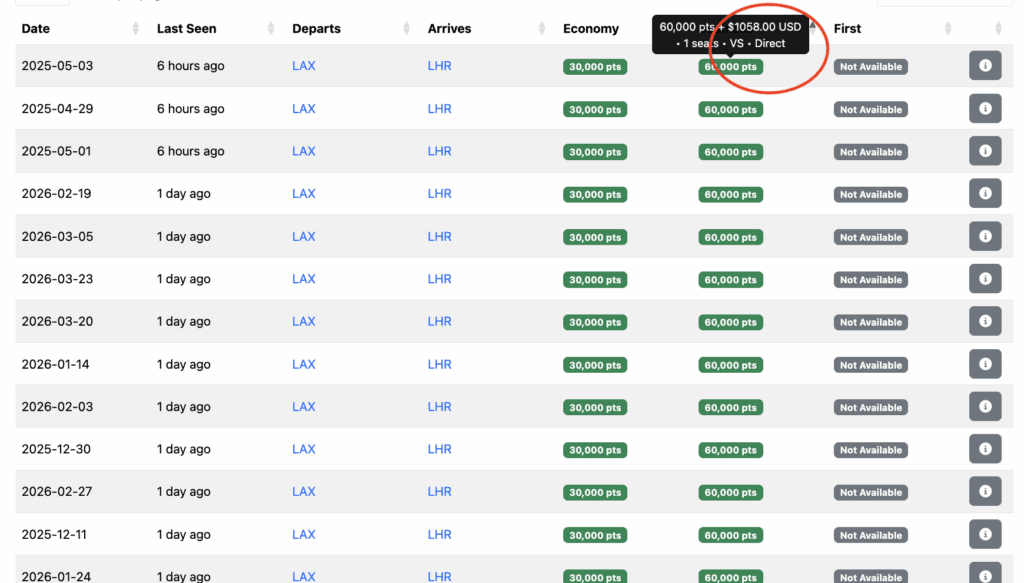The height and width of the screenshot is (583, 1024).
Task: Open the info icon on the 2025-12-30 row
Action: 985,449
